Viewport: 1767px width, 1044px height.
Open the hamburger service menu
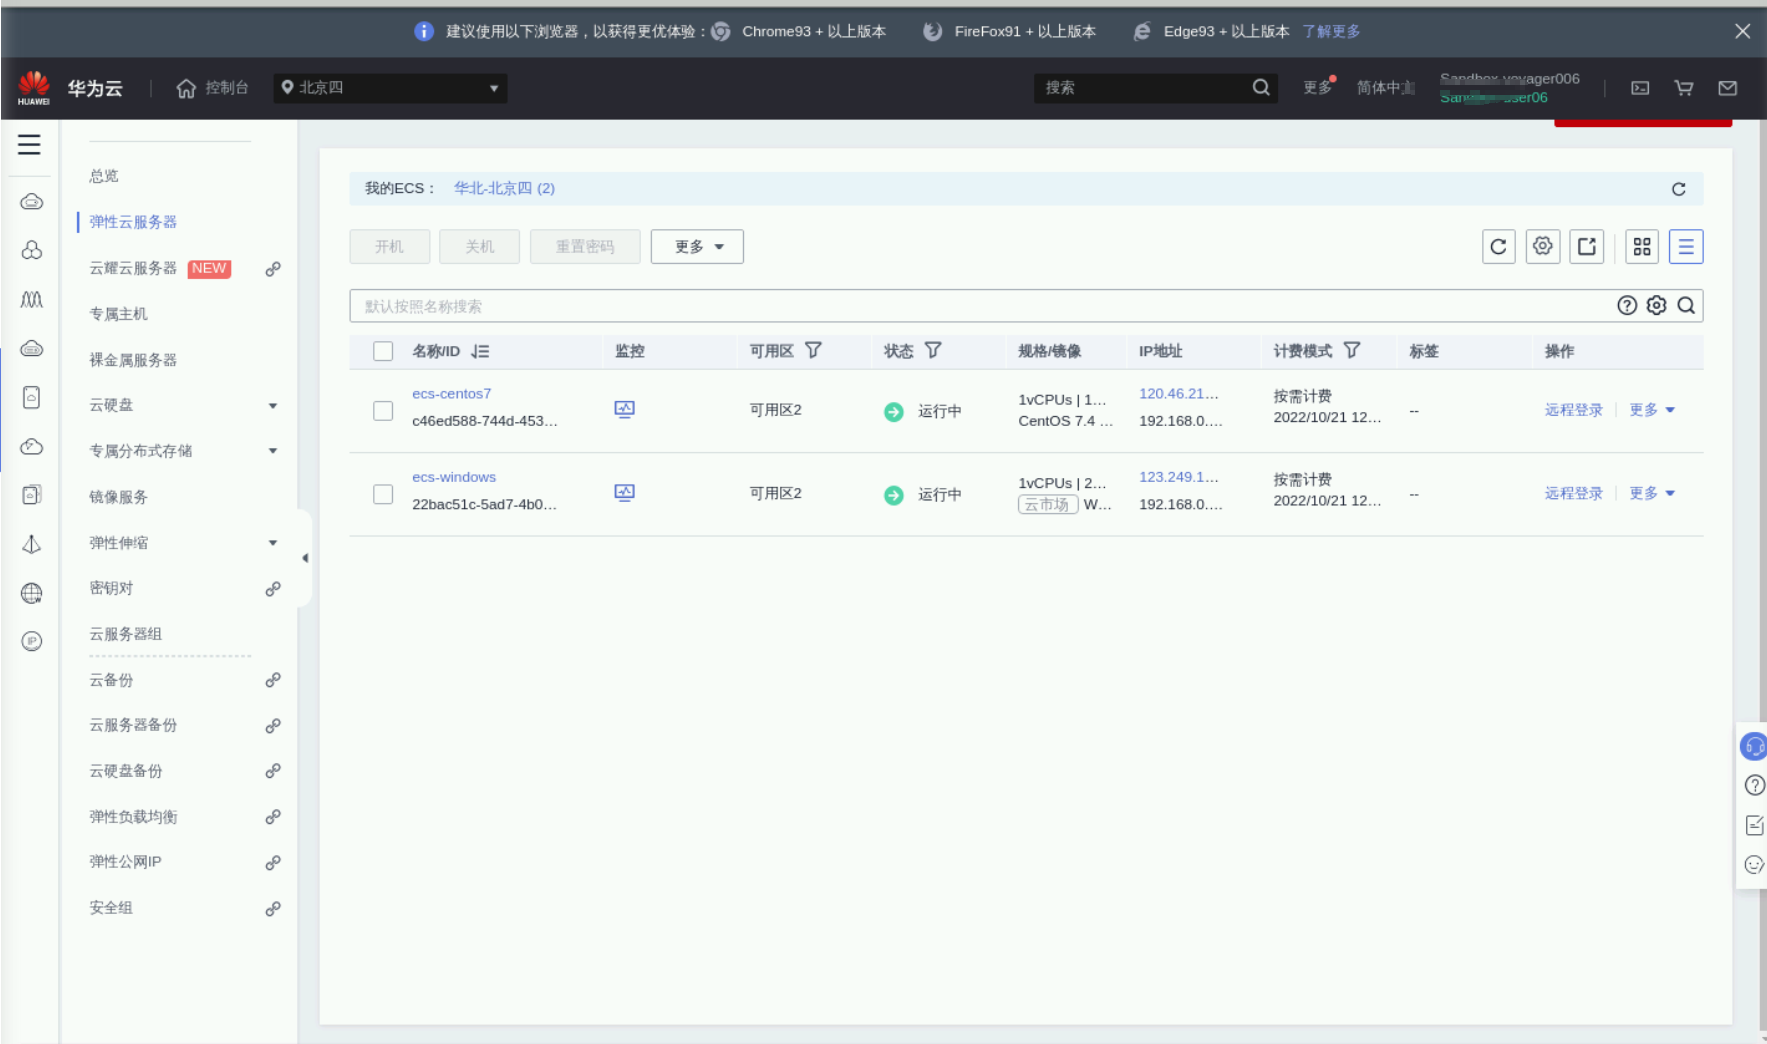[x=29, y=144]
